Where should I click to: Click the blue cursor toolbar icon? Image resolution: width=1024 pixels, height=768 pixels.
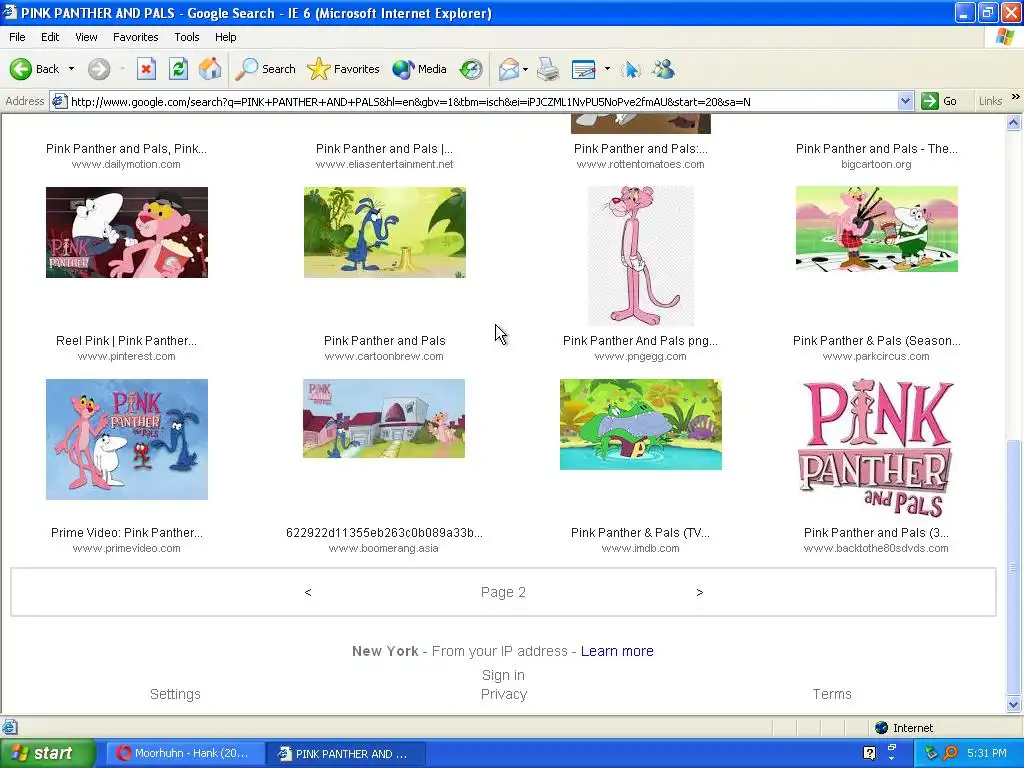(631, 69)
